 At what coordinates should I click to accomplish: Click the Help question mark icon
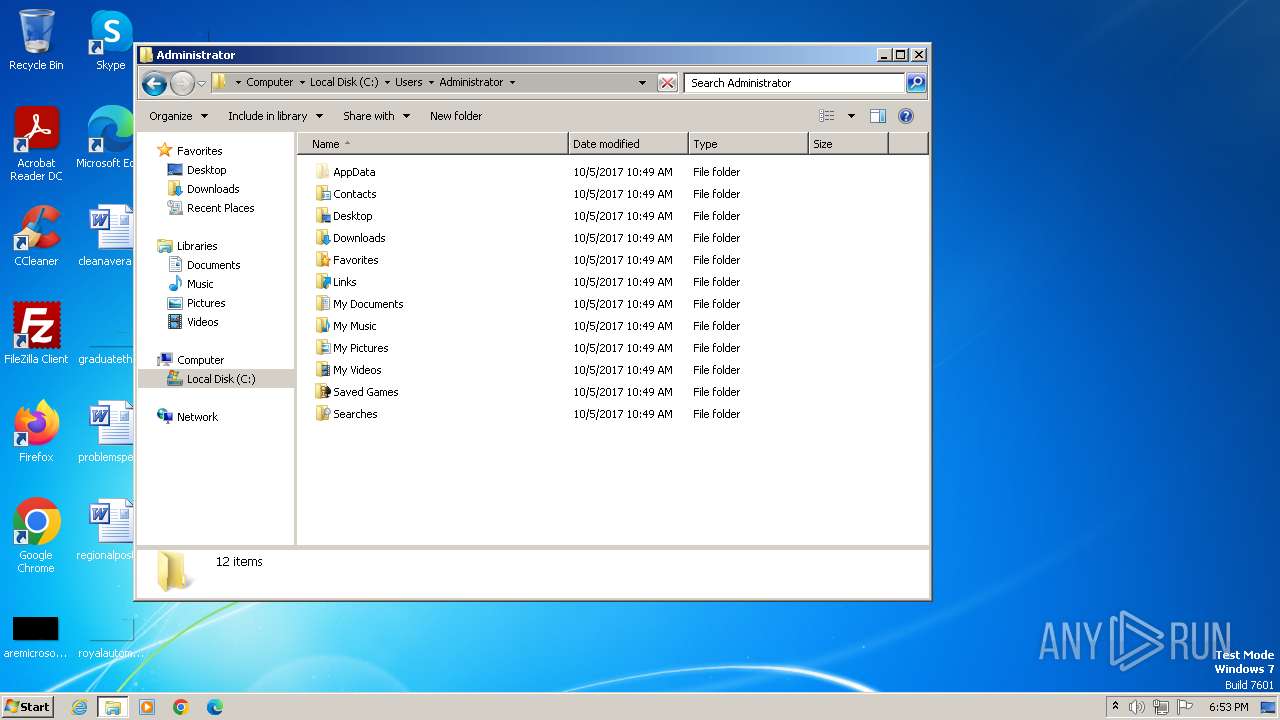tap(906, 116)
